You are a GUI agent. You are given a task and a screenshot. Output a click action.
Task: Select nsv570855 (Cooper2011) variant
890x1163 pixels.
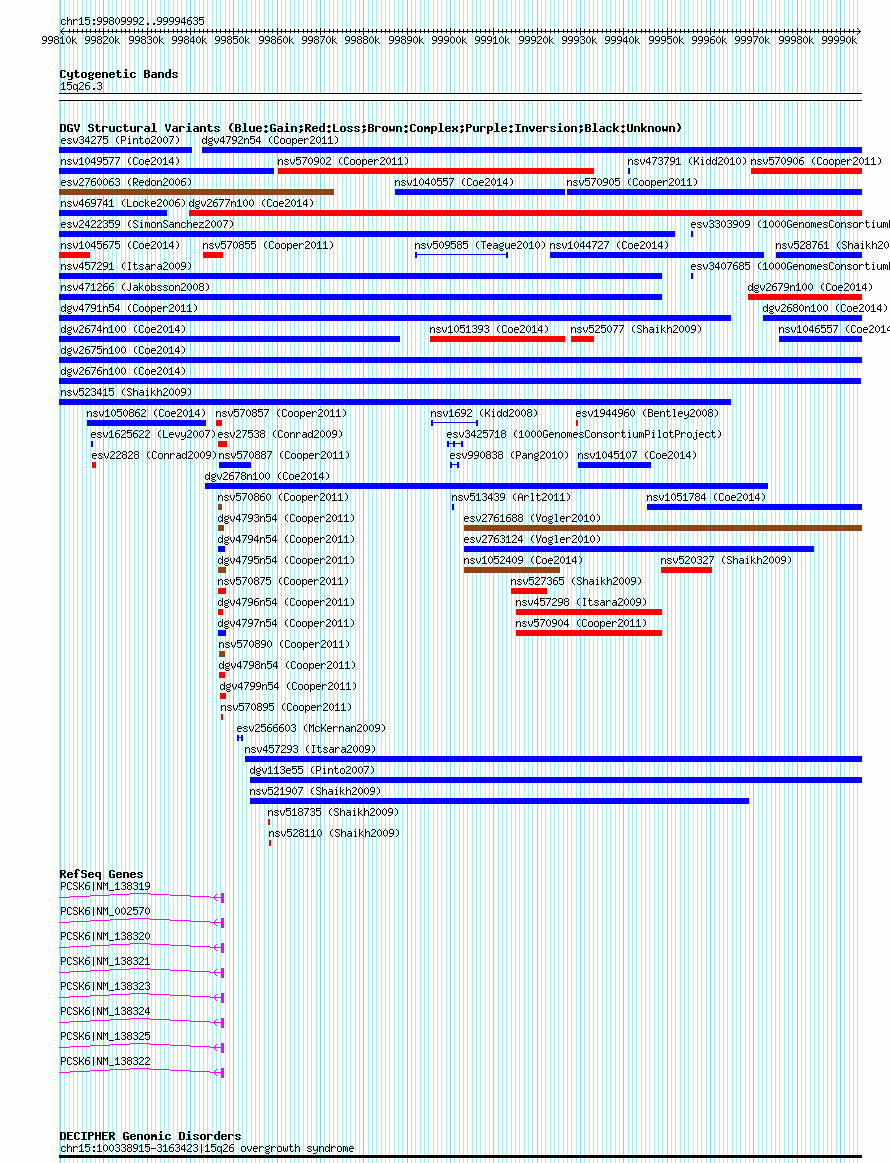(268, 245)
